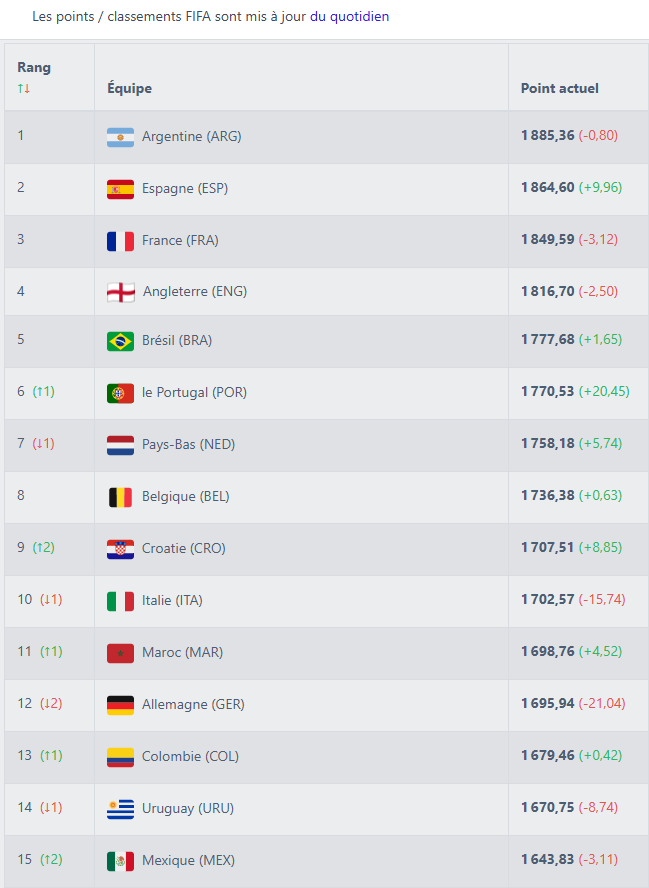Click the Spain flag icon
649x888 pixels.
(120, 189)
